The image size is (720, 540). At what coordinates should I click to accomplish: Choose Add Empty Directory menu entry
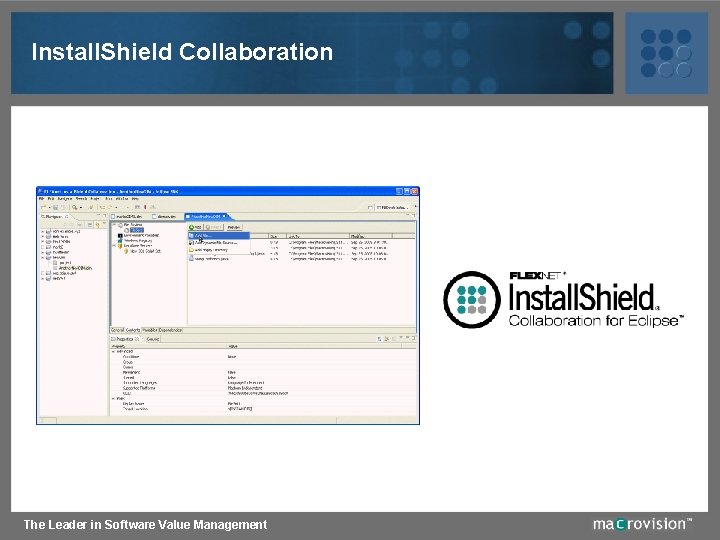(219, 250)
